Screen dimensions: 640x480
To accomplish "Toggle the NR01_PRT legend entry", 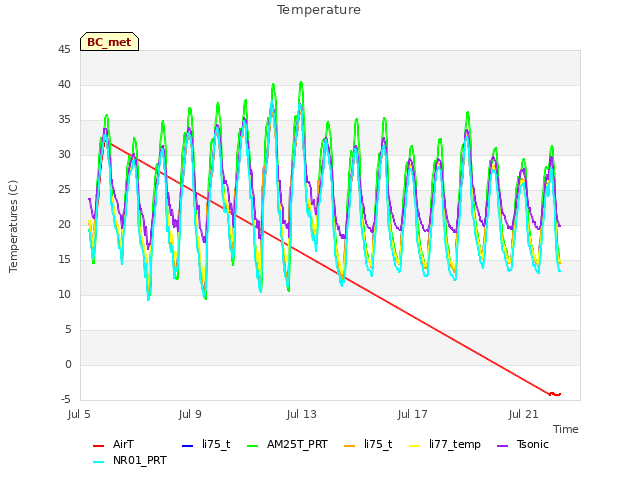I will [130, 460].
